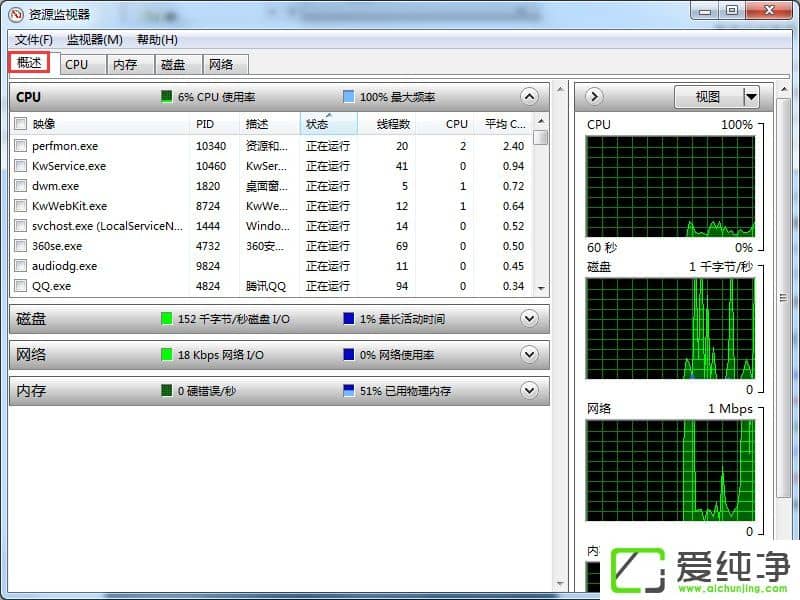This screenshot has height=600, width=800.
Task: Check the perfmon.exe process checkbox
Action: coord(20,145)
